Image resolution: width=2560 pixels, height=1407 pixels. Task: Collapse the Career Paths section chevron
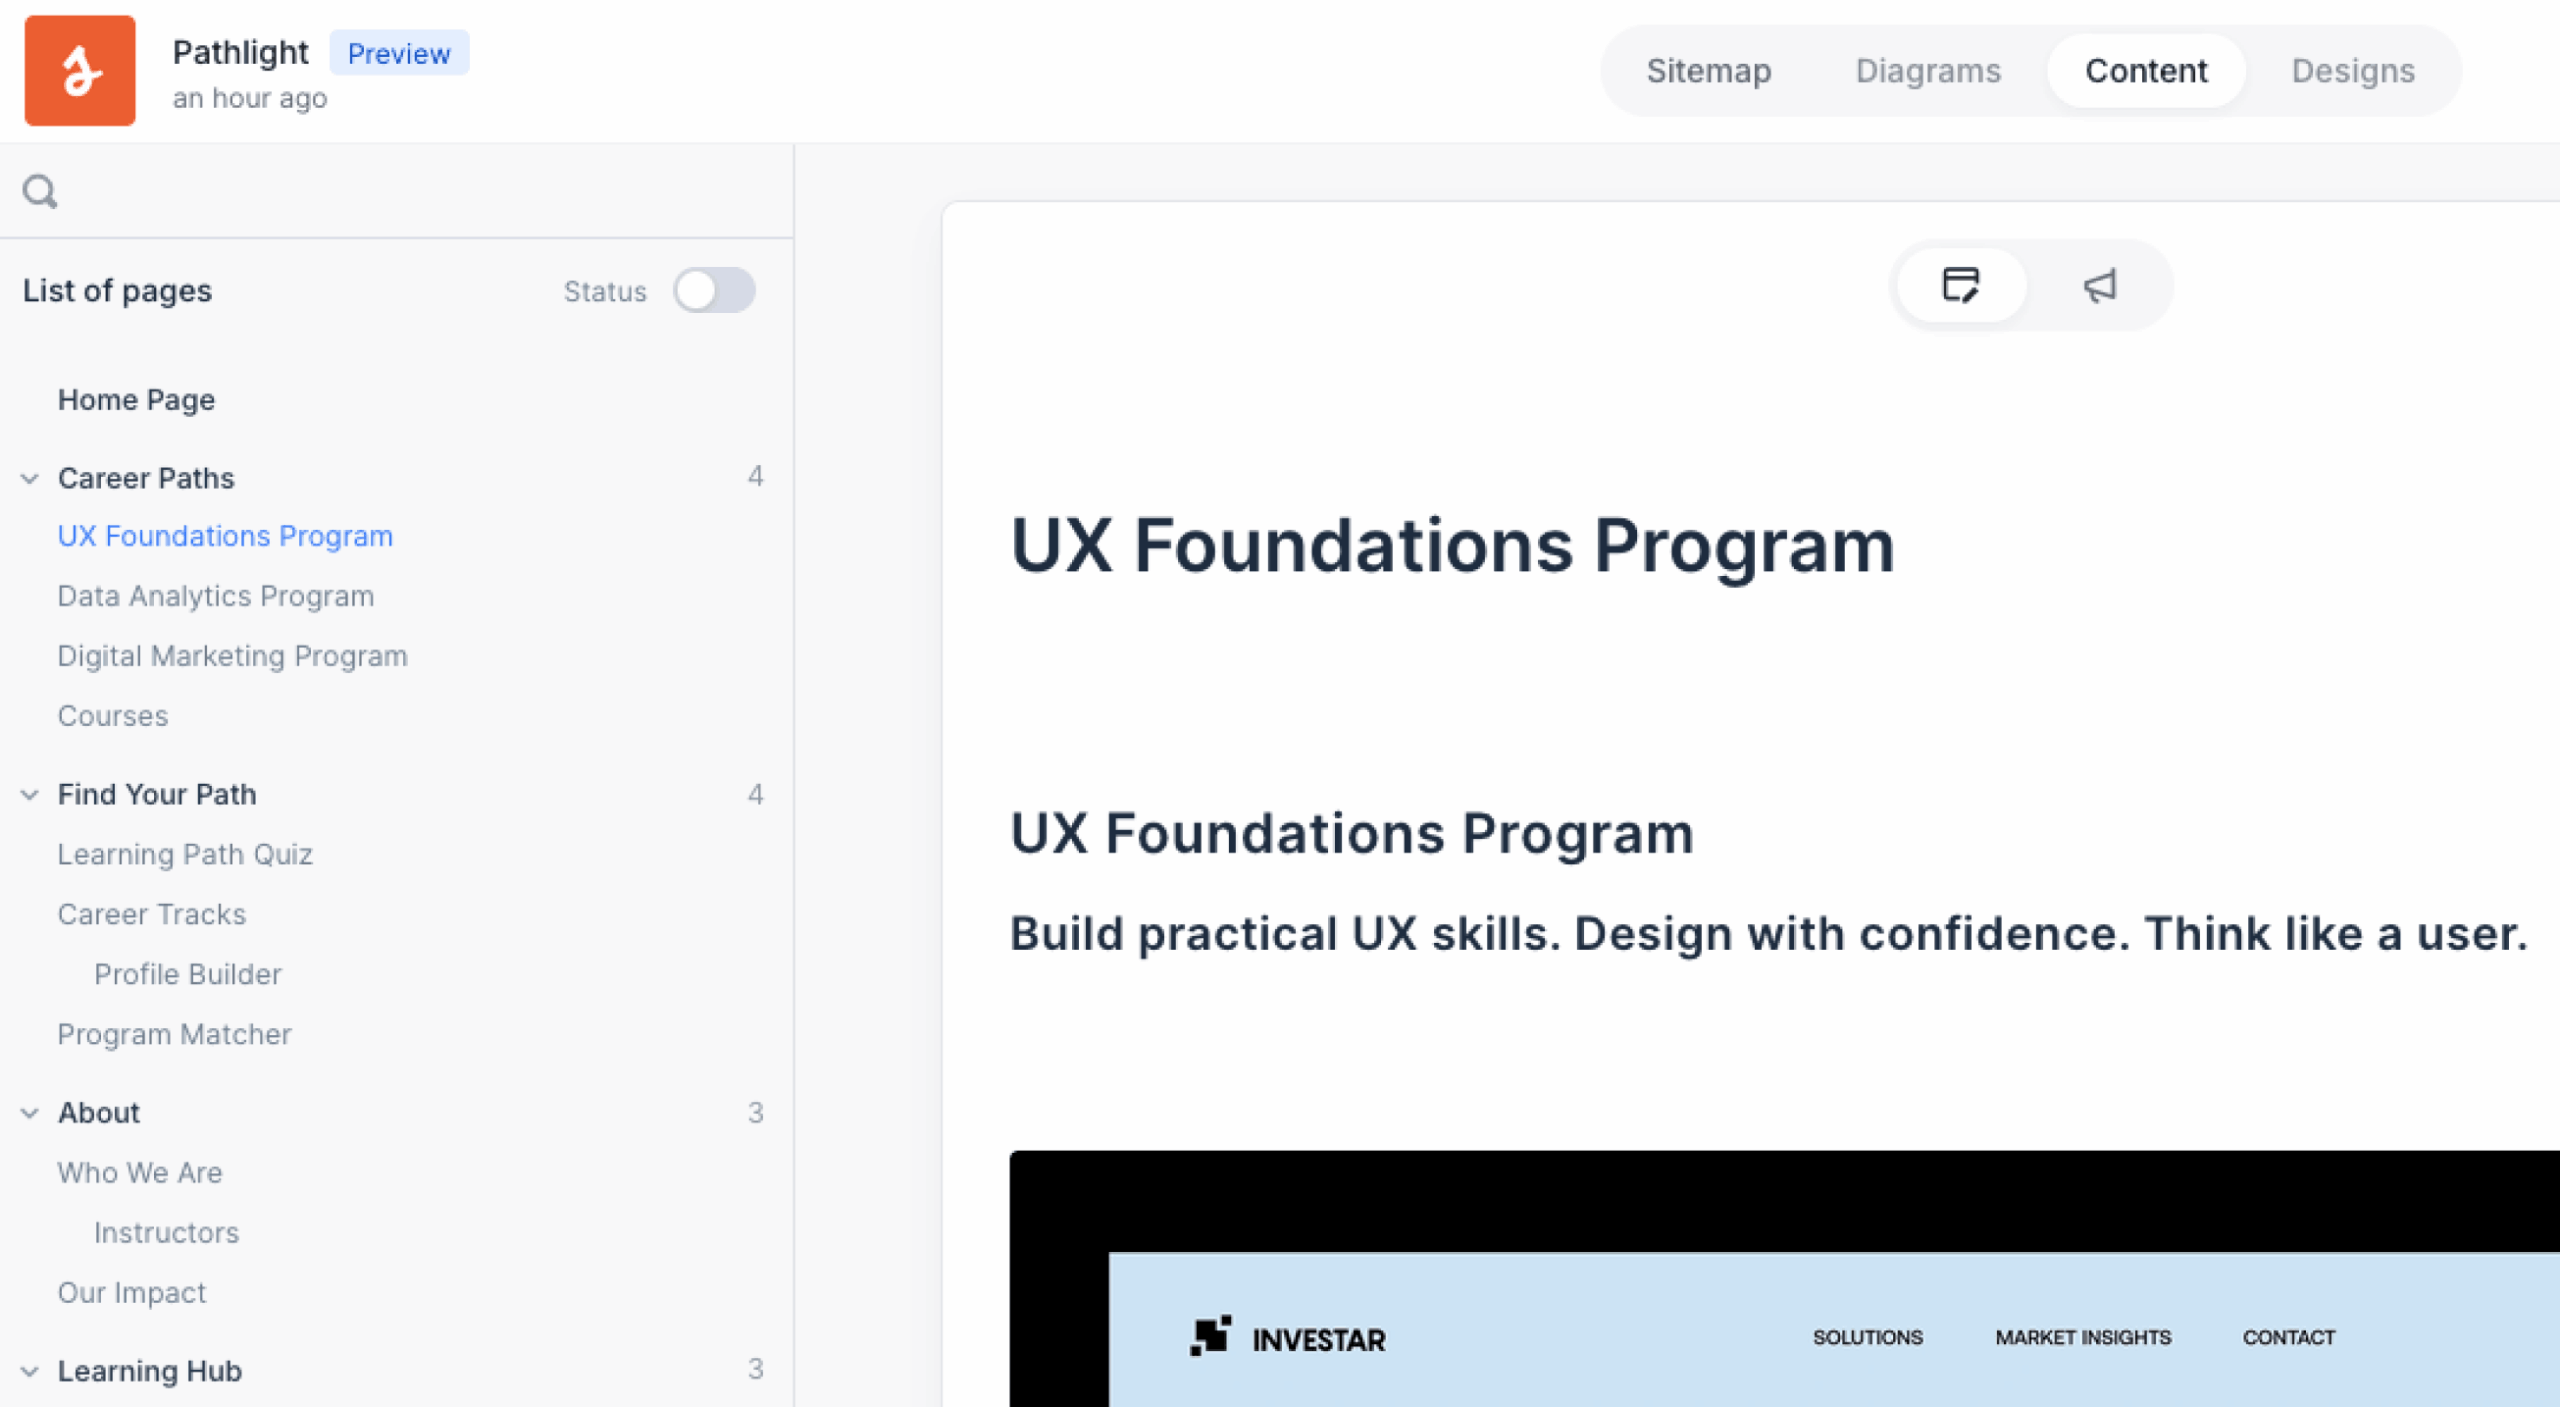(30, 479)
